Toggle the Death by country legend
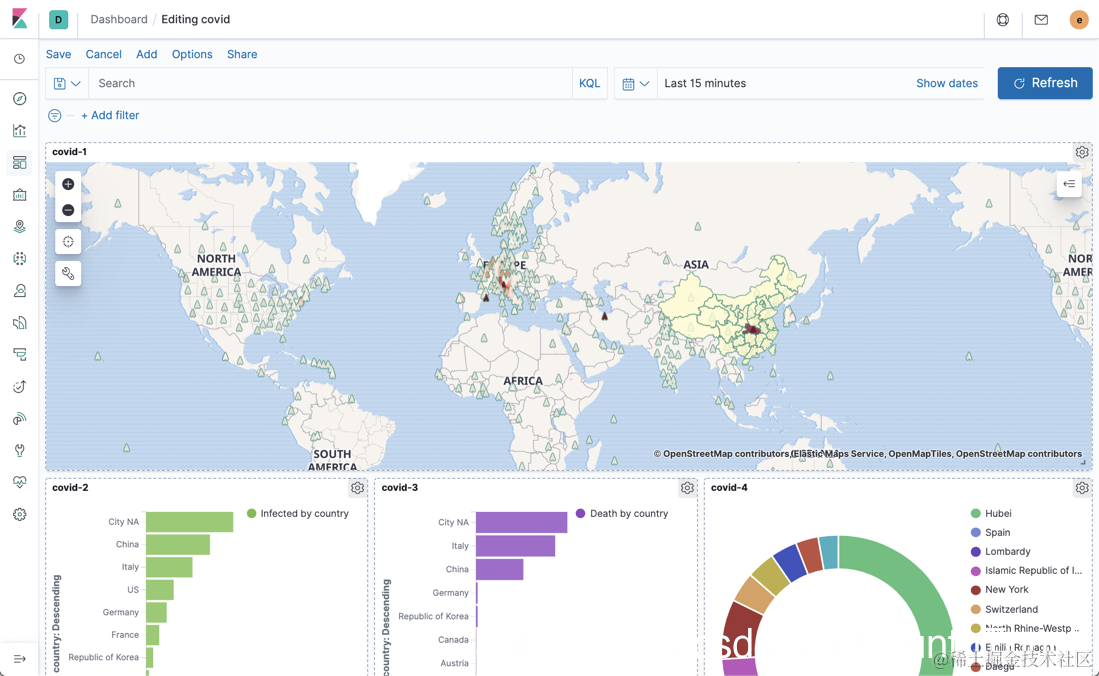 coord(622,513)
